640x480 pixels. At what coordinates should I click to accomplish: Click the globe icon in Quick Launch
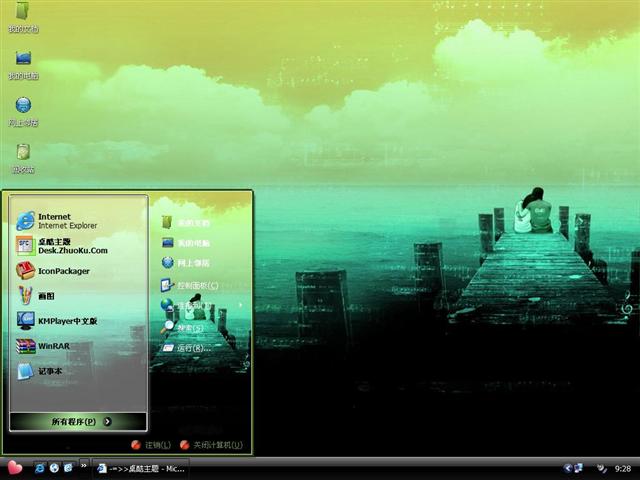54,468
